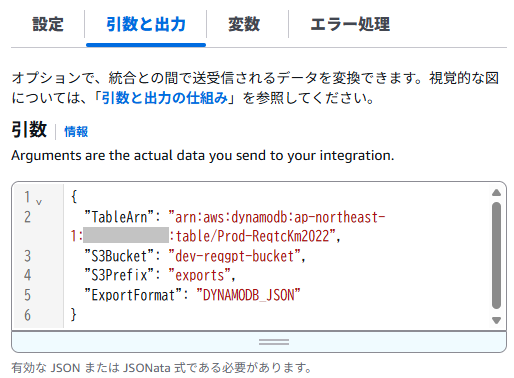Open the エラー処理 tab
This screenshot has height=378, width=514.
350,24
